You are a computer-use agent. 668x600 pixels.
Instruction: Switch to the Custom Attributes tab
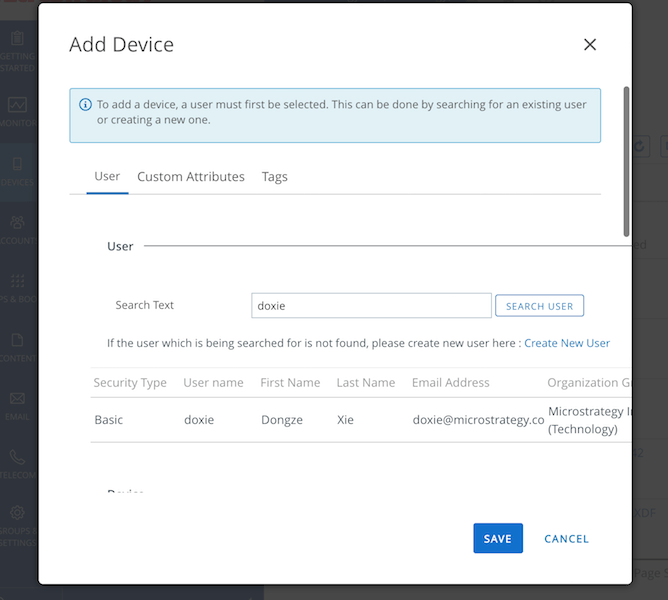coord(190,177)
